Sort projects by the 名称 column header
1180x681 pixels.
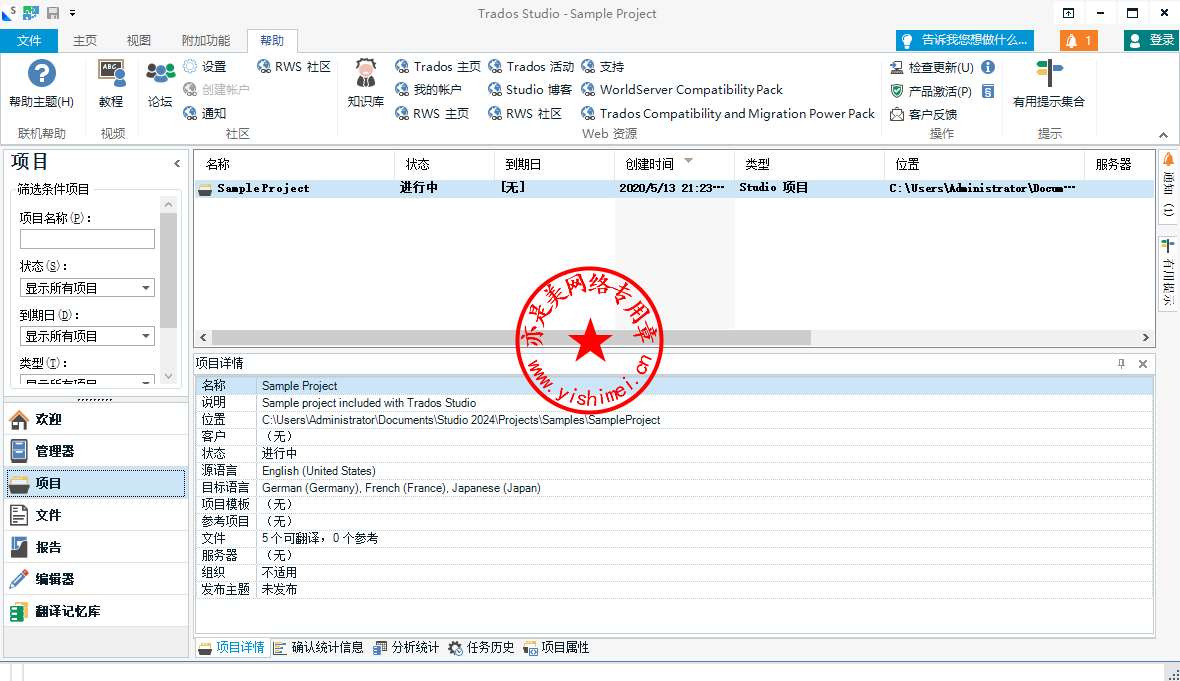294,164
